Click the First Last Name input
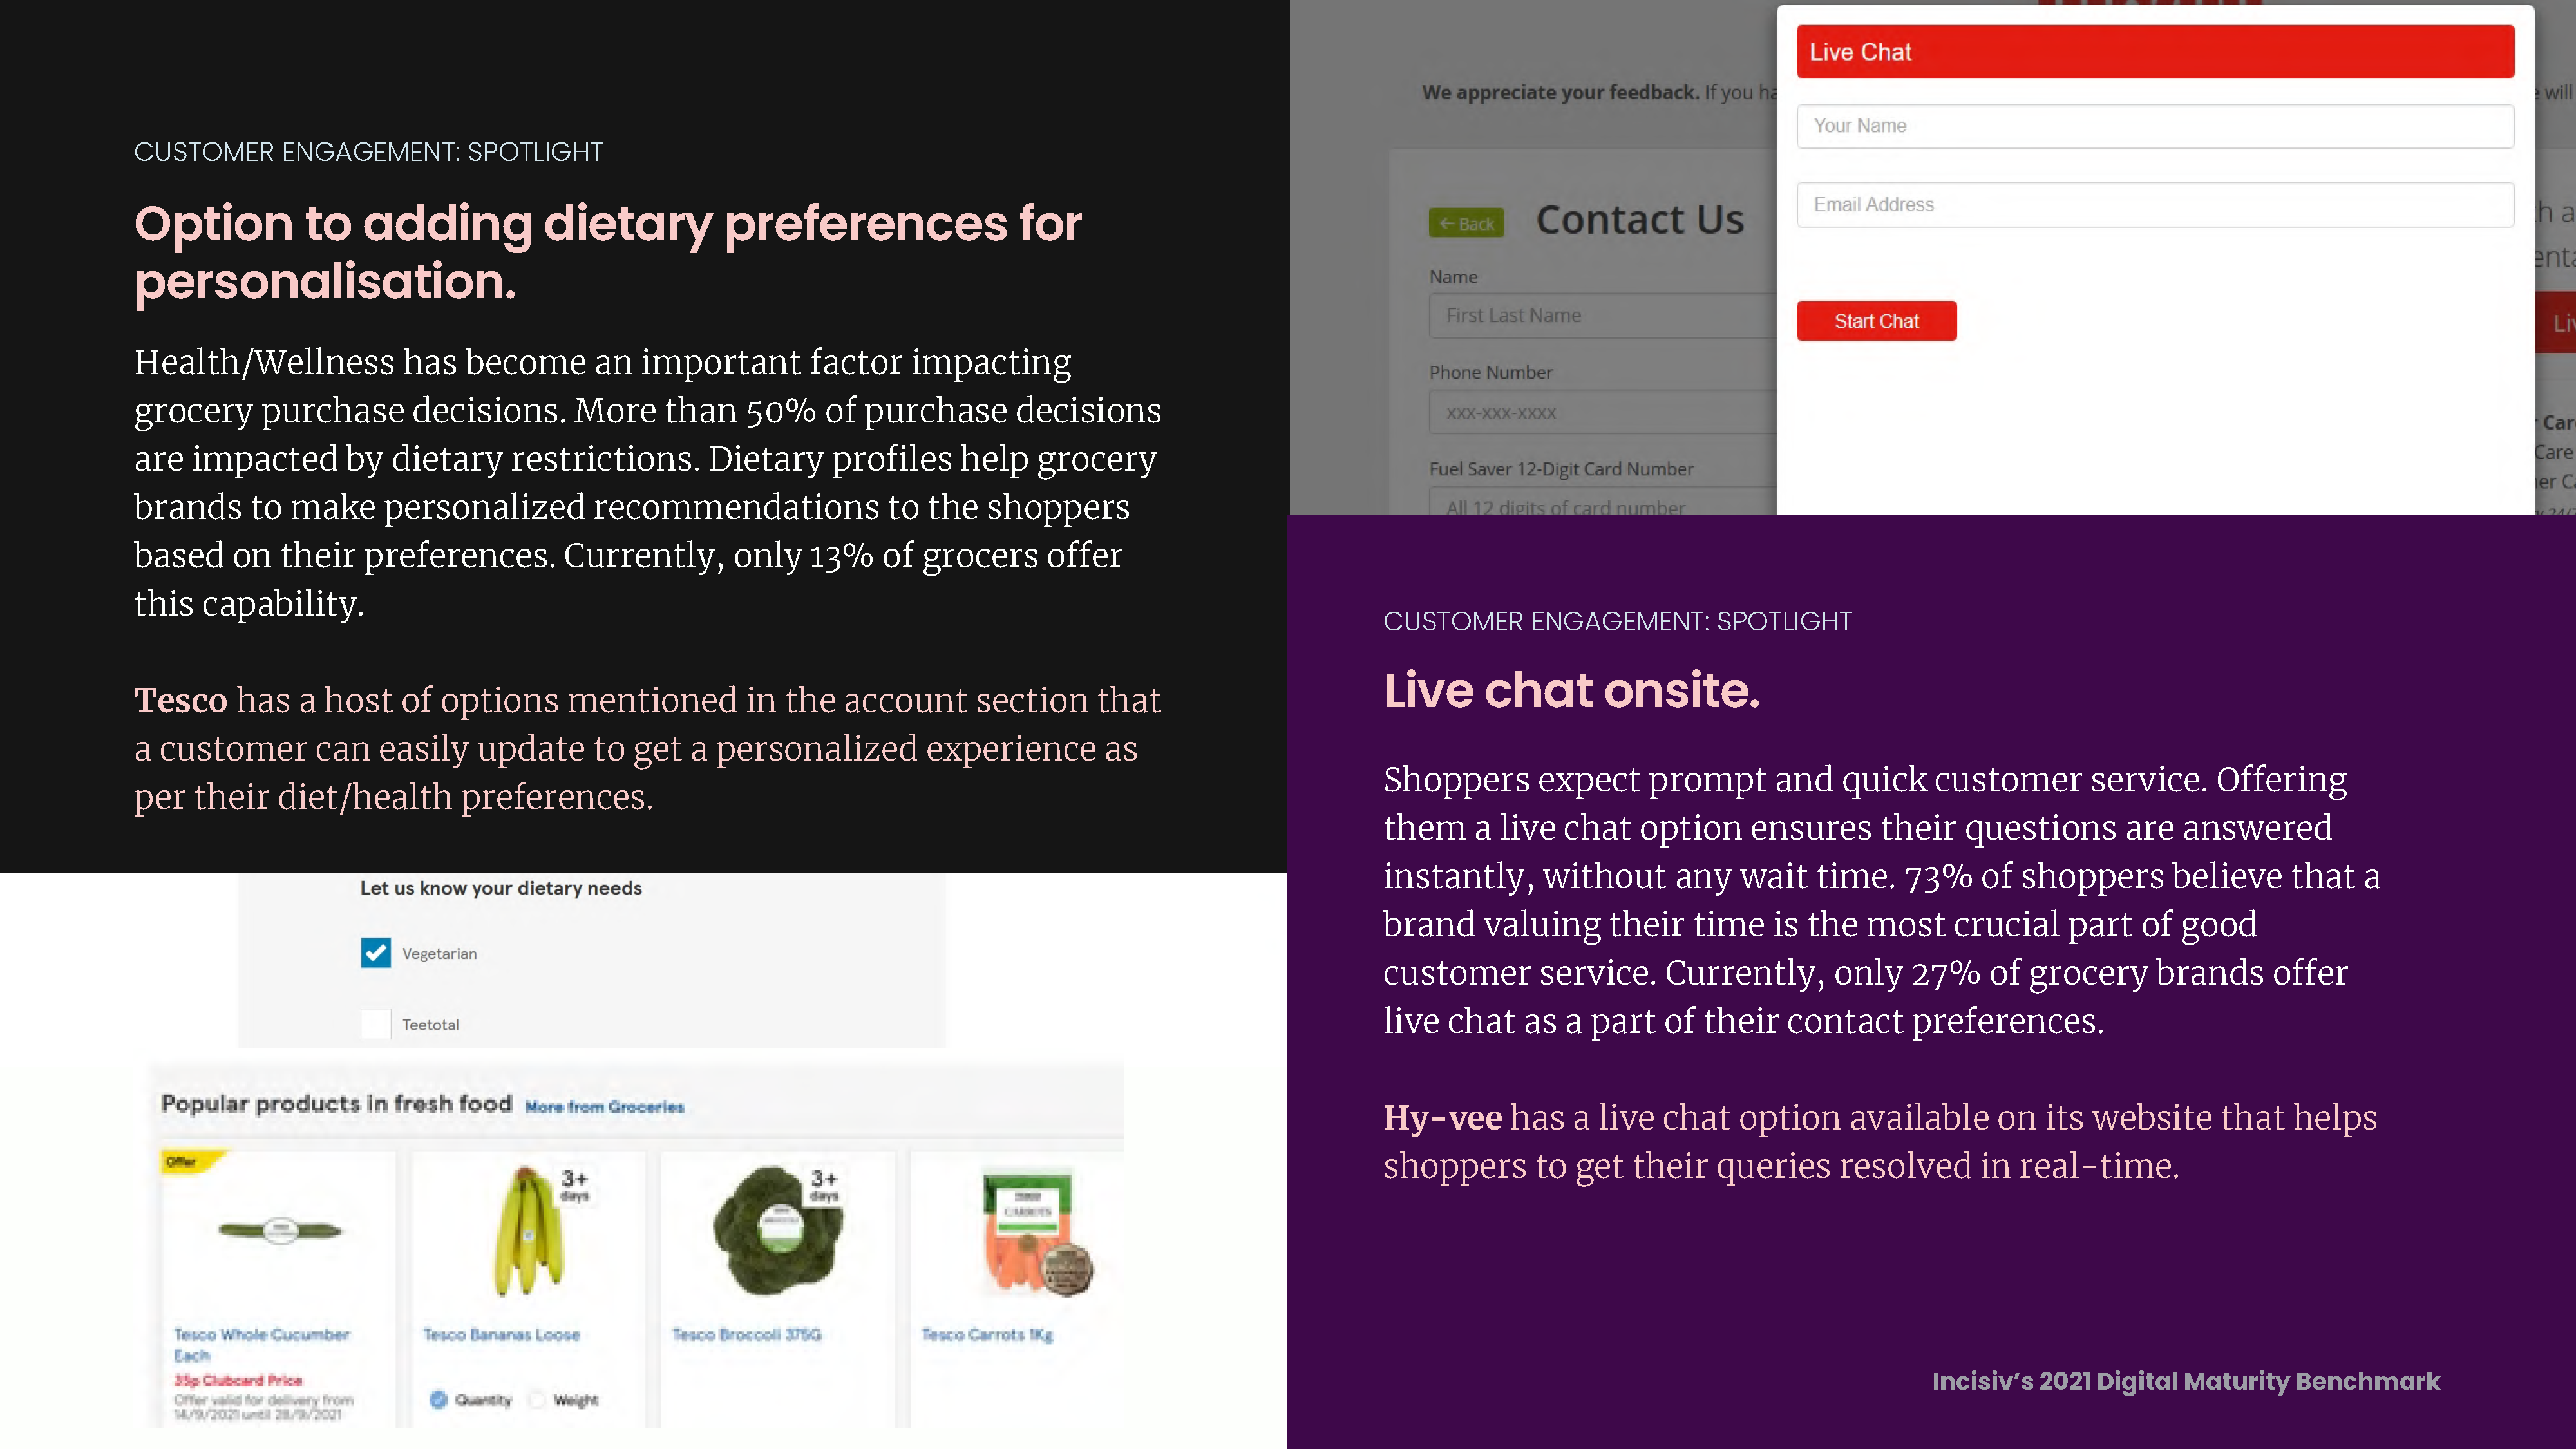Screen dimensions: 2576x1449 (1603, 316)
